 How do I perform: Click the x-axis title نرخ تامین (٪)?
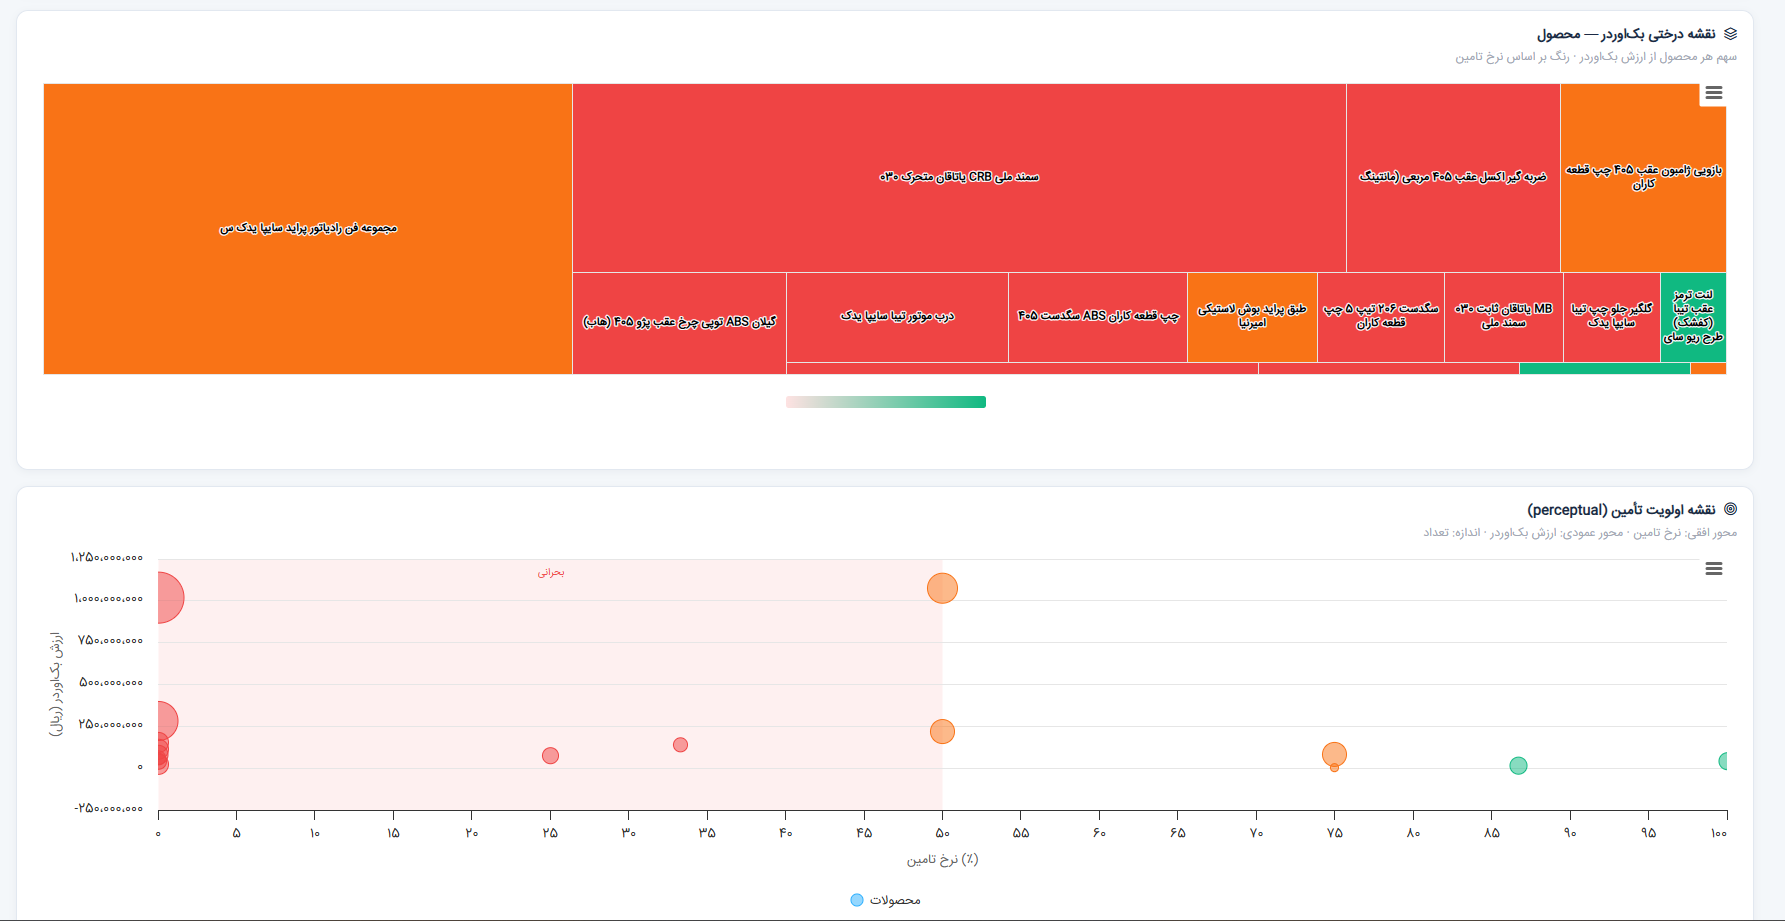coord(942,860)
